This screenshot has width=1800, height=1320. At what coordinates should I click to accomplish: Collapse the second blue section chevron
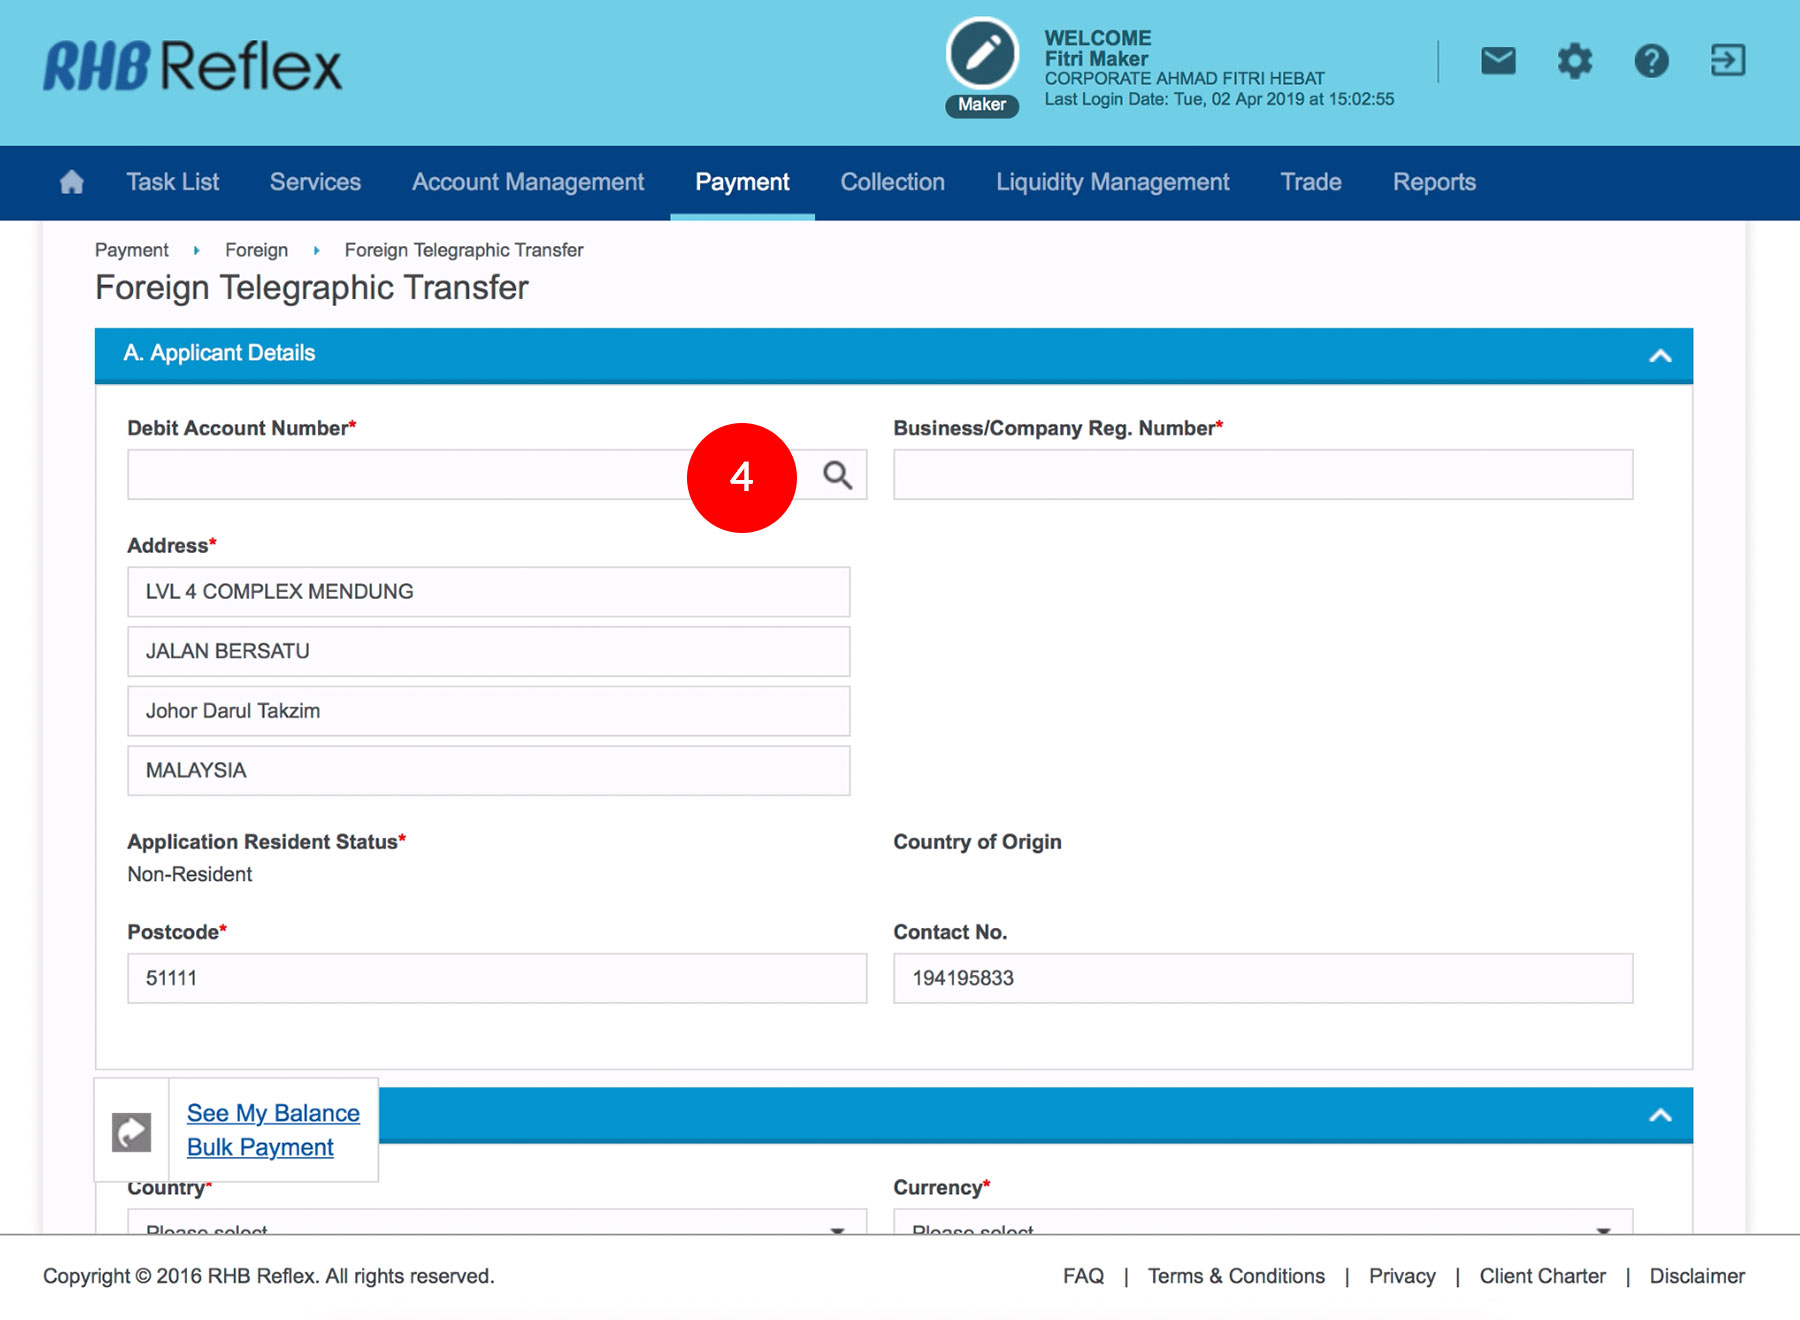coord(1660,1115)
